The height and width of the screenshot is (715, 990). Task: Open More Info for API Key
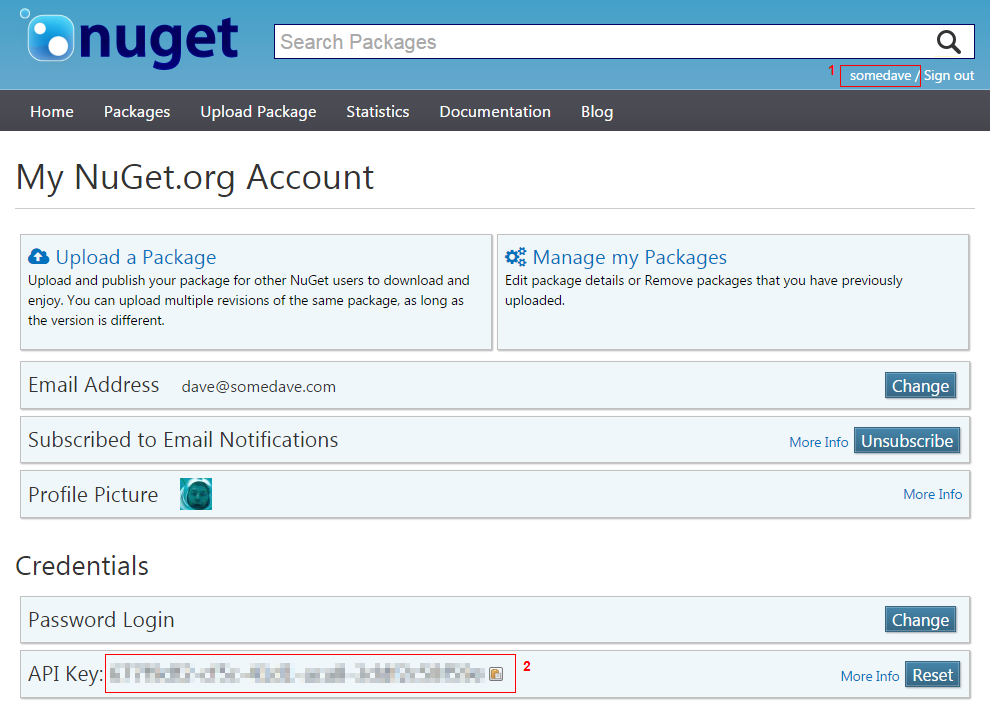pos(869,676)
